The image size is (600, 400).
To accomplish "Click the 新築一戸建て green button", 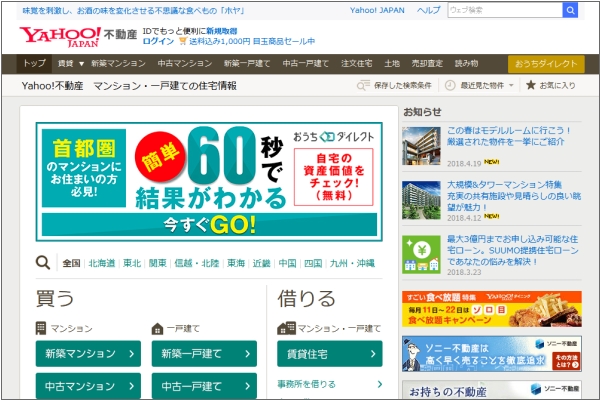I will [204, 354].
